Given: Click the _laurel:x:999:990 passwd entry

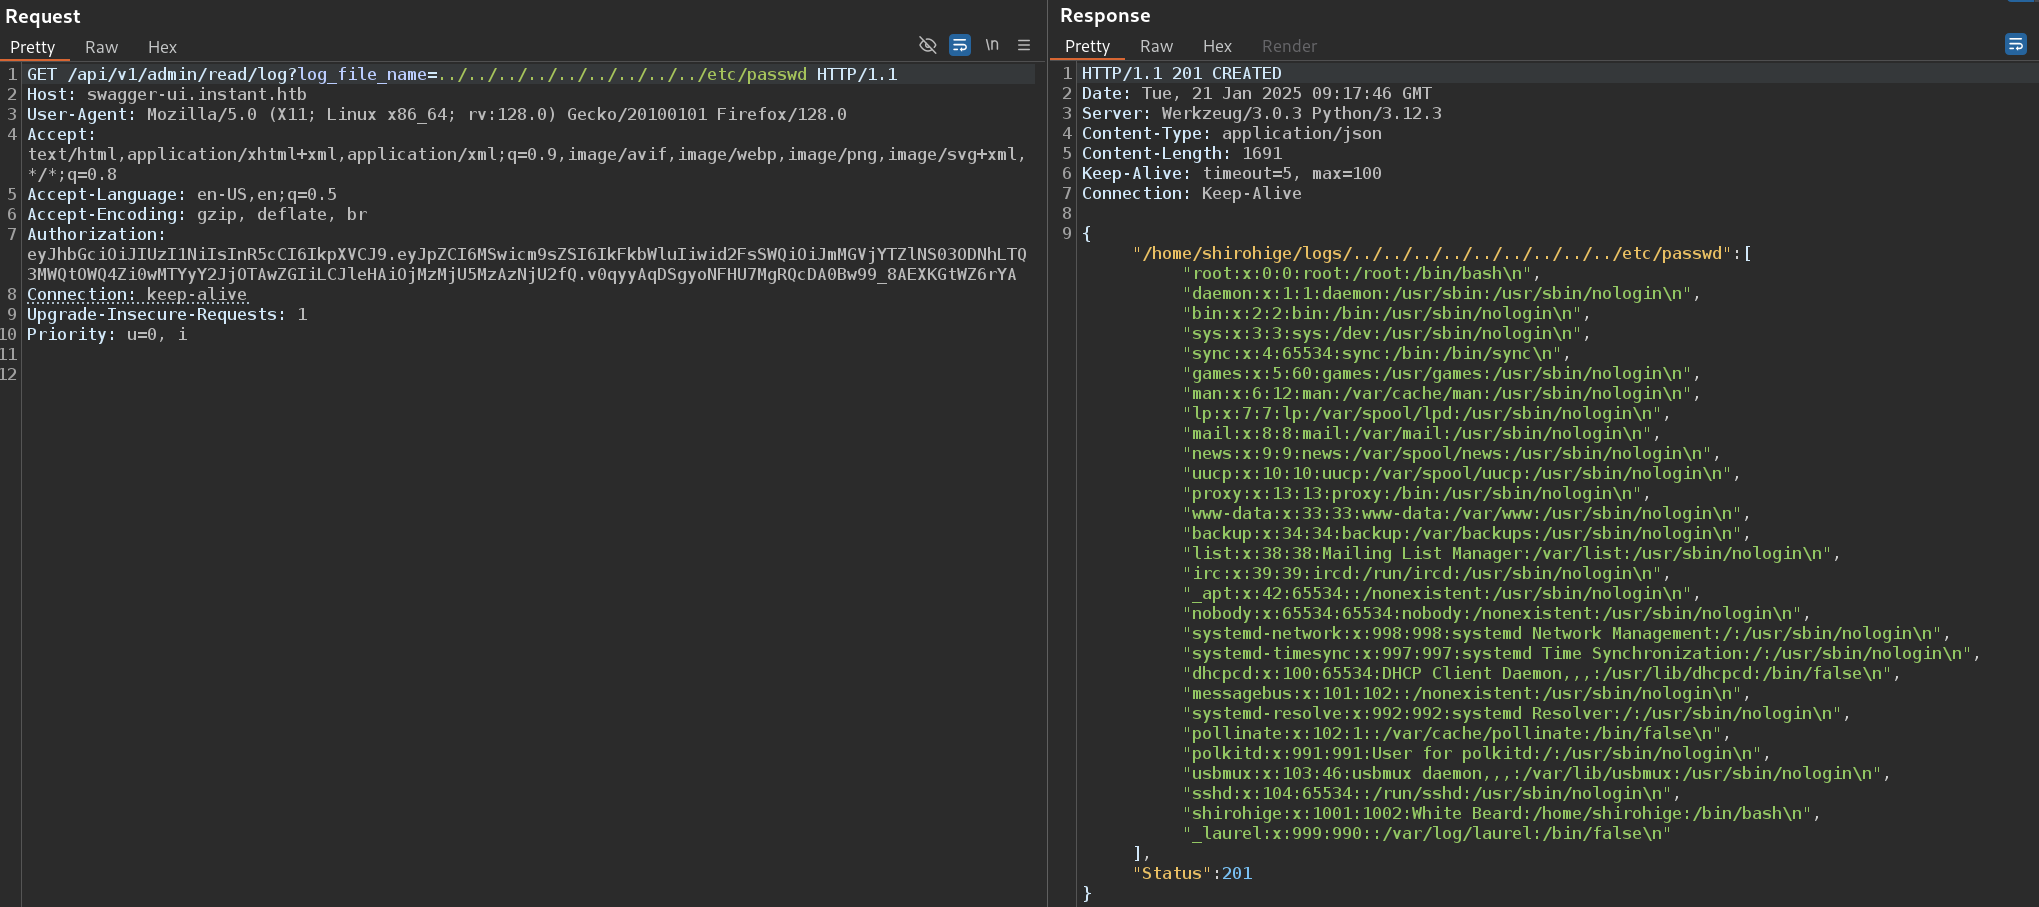Looking at the screenshot, I should [1426, 833].
